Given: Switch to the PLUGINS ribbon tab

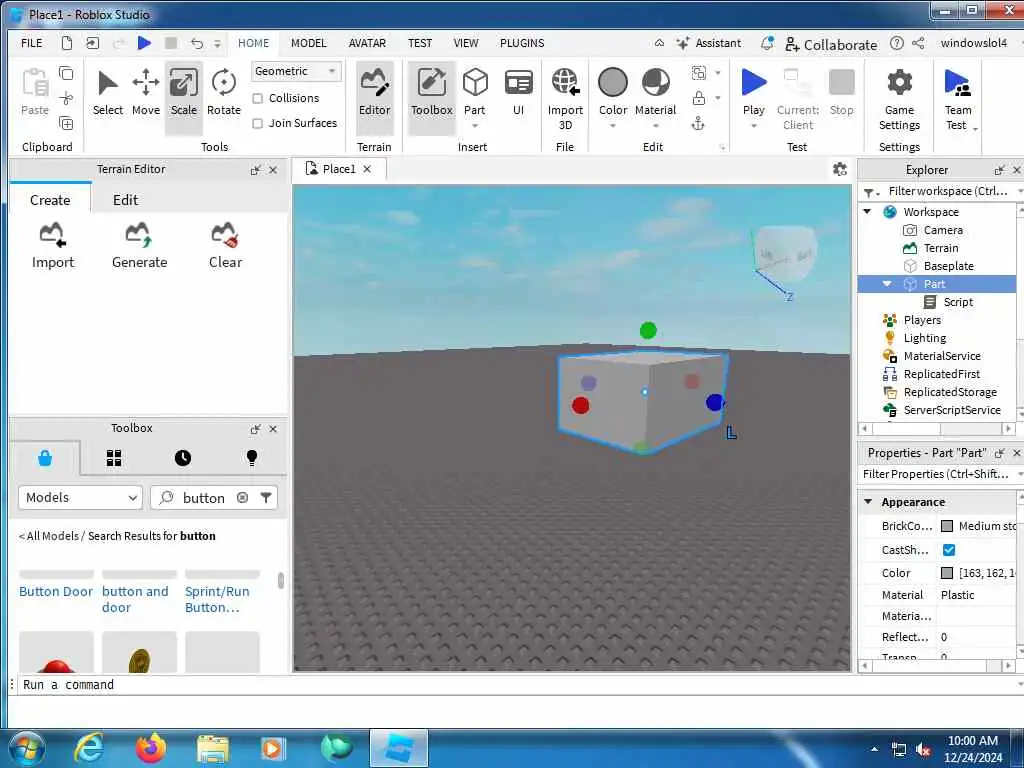Looking at the screenshot, I should (x=522, y=43).
